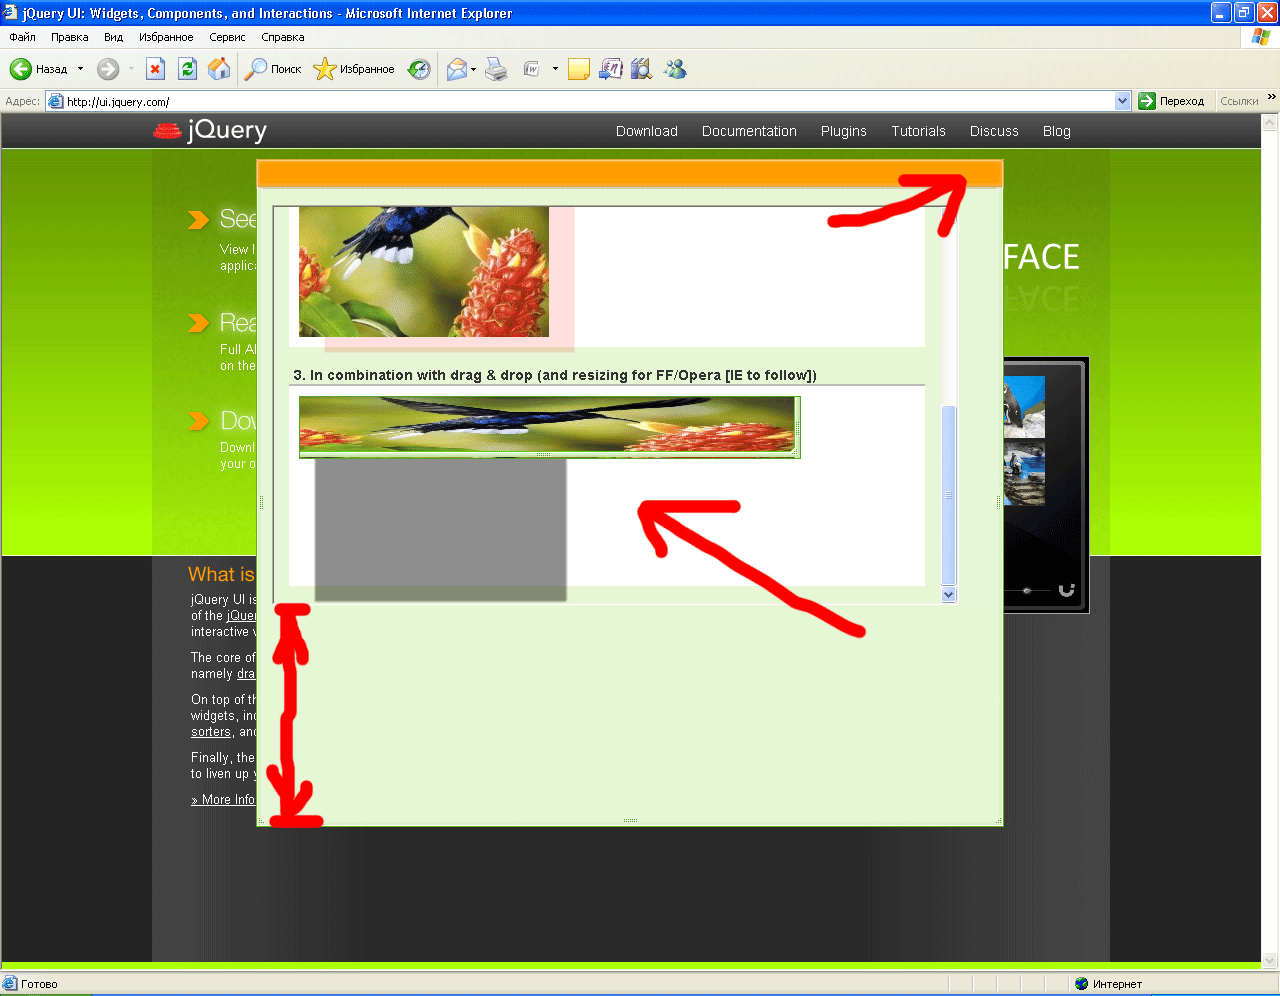The height and width of the screenshot is (996, 1280).
Task: Click the Messenger people icon
Action: tap(676, 69)
